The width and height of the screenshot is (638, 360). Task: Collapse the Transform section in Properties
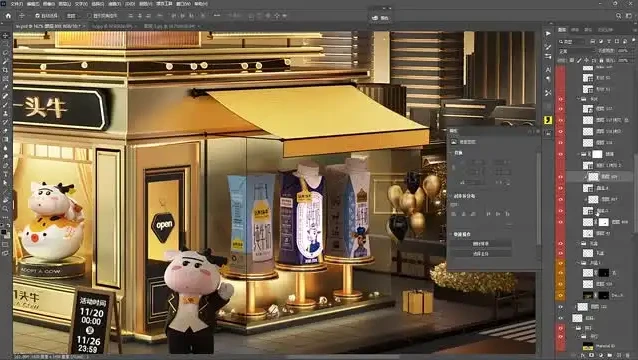point(451,153)
